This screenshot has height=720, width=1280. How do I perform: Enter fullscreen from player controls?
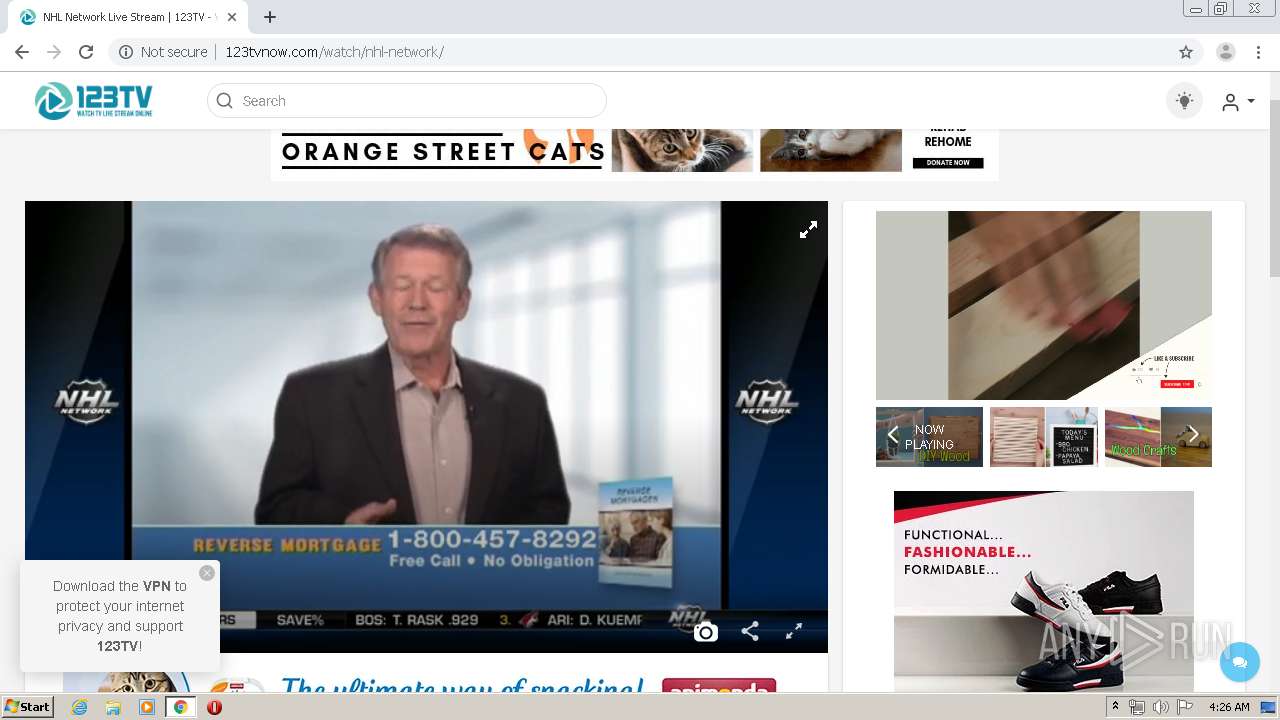[x=794, y=632]
